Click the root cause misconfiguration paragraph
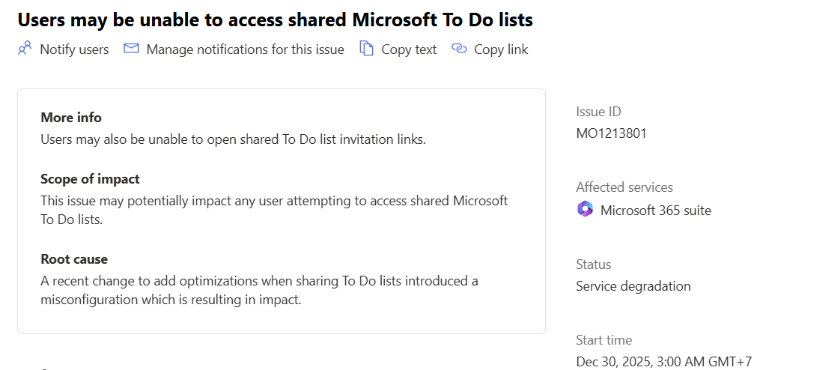Screen dimensions: 819x370 click(x=260, y=290)
